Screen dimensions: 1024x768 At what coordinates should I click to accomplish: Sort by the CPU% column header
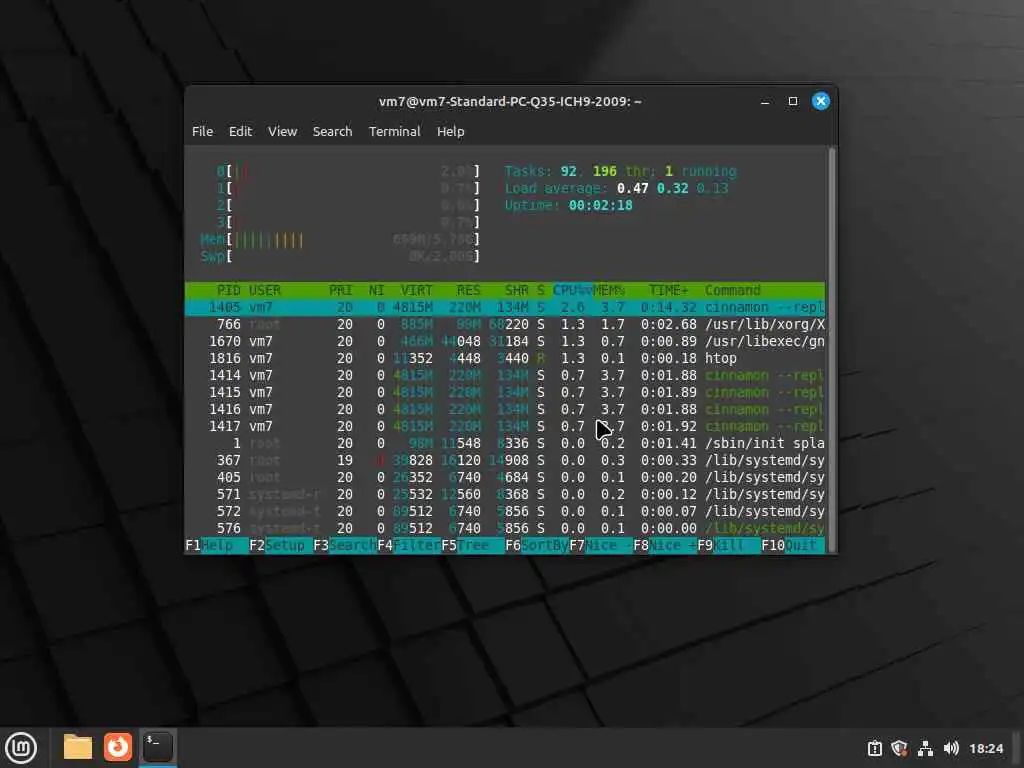click(572, 291)
